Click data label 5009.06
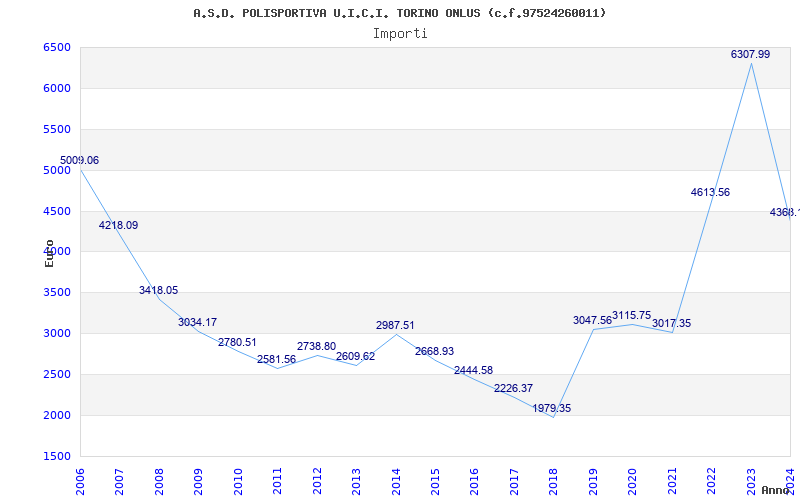Screen dimensions: 800x500 tap(80, 161)
